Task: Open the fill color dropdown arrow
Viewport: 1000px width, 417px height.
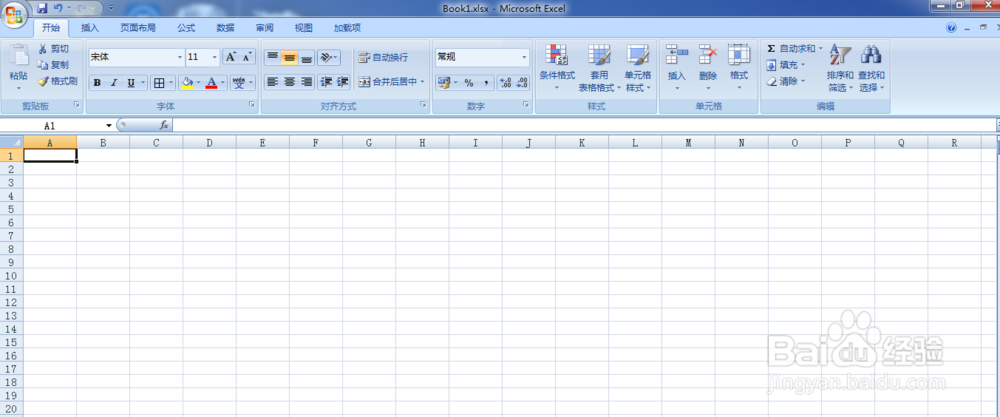Action: coord(198,82)
